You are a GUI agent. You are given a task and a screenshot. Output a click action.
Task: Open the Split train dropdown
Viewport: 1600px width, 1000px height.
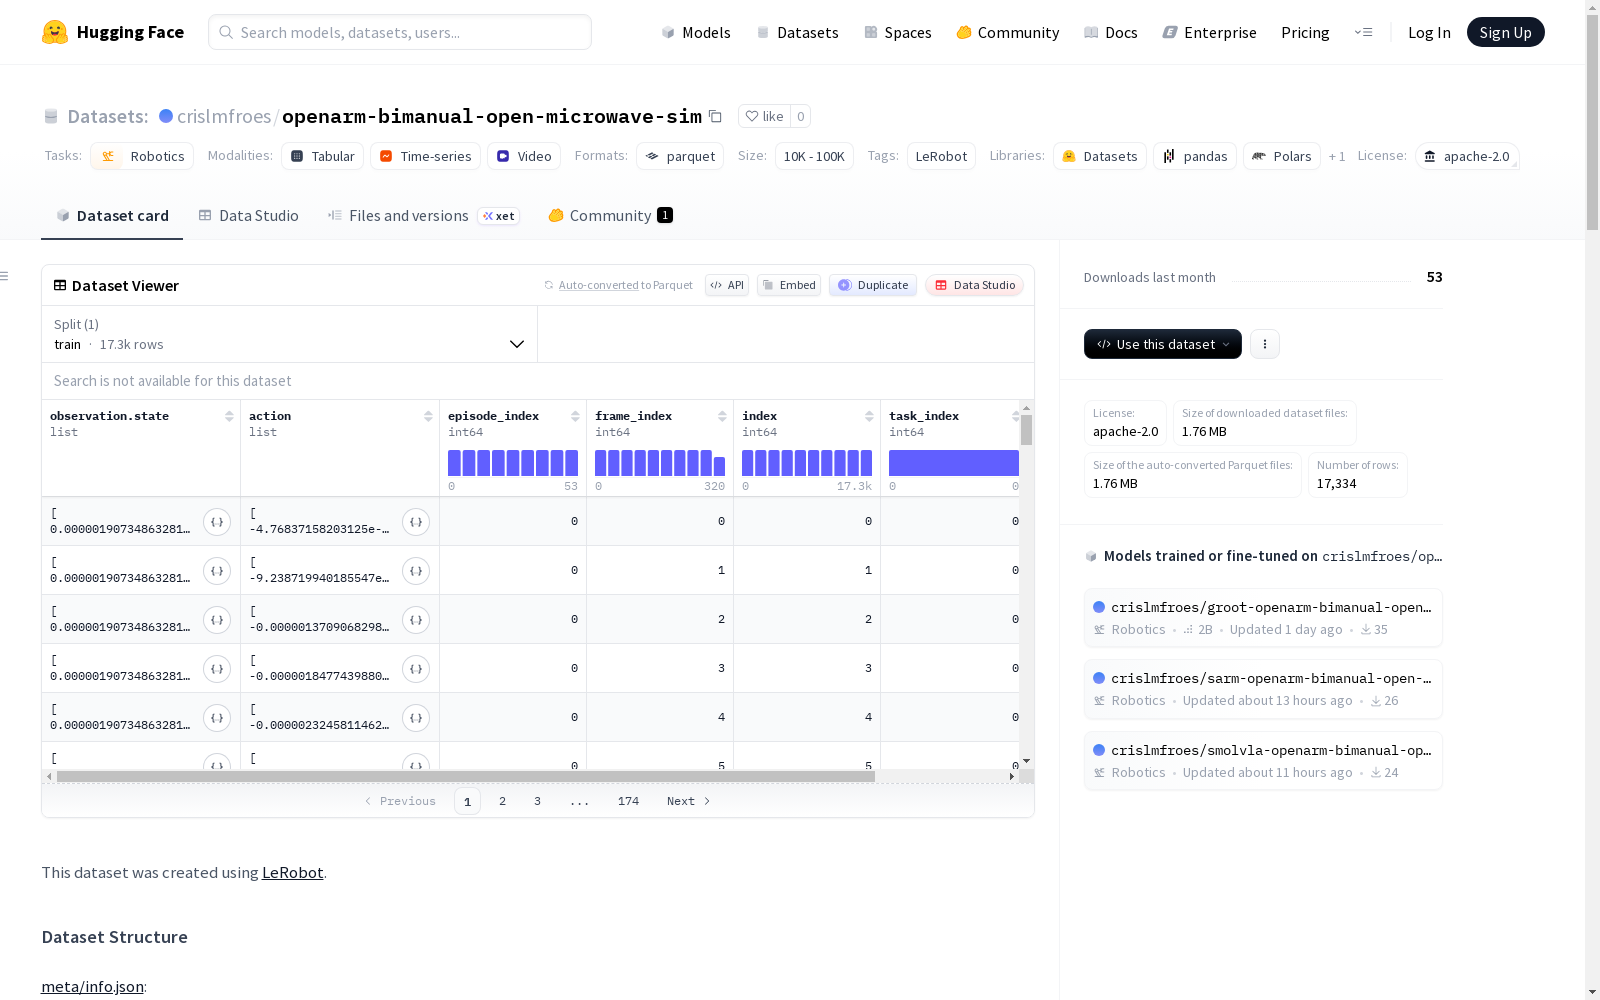click(290, 334)
